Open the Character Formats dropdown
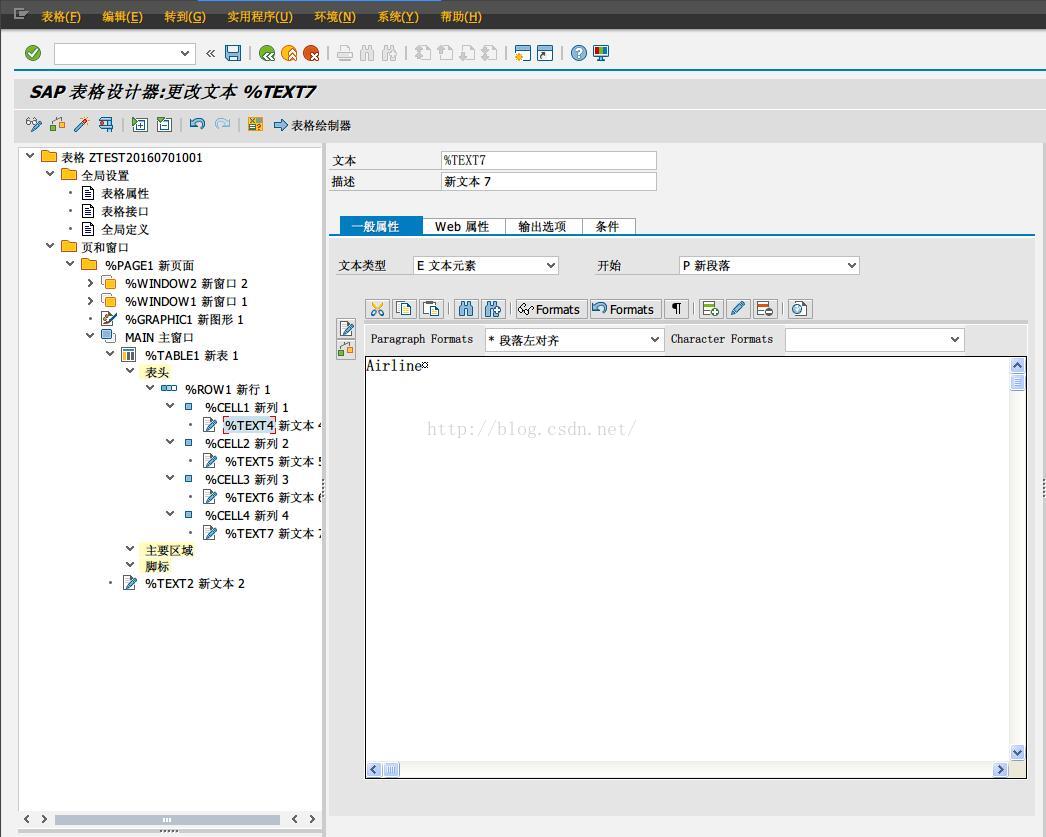 point(955,339)
